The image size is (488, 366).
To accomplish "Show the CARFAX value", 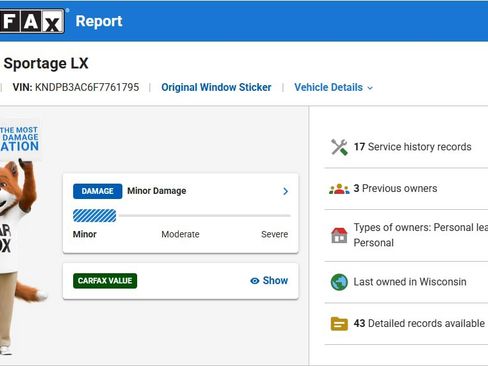I will [x=269, y=281].
